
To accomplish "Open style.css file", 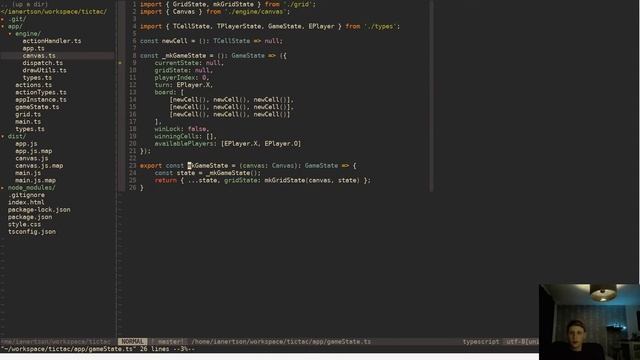I will tap(24, 224).
